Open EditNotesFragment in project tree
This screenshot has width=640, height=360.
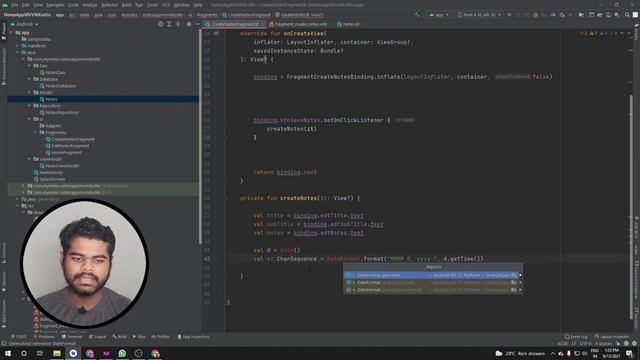tap(67, 146)
